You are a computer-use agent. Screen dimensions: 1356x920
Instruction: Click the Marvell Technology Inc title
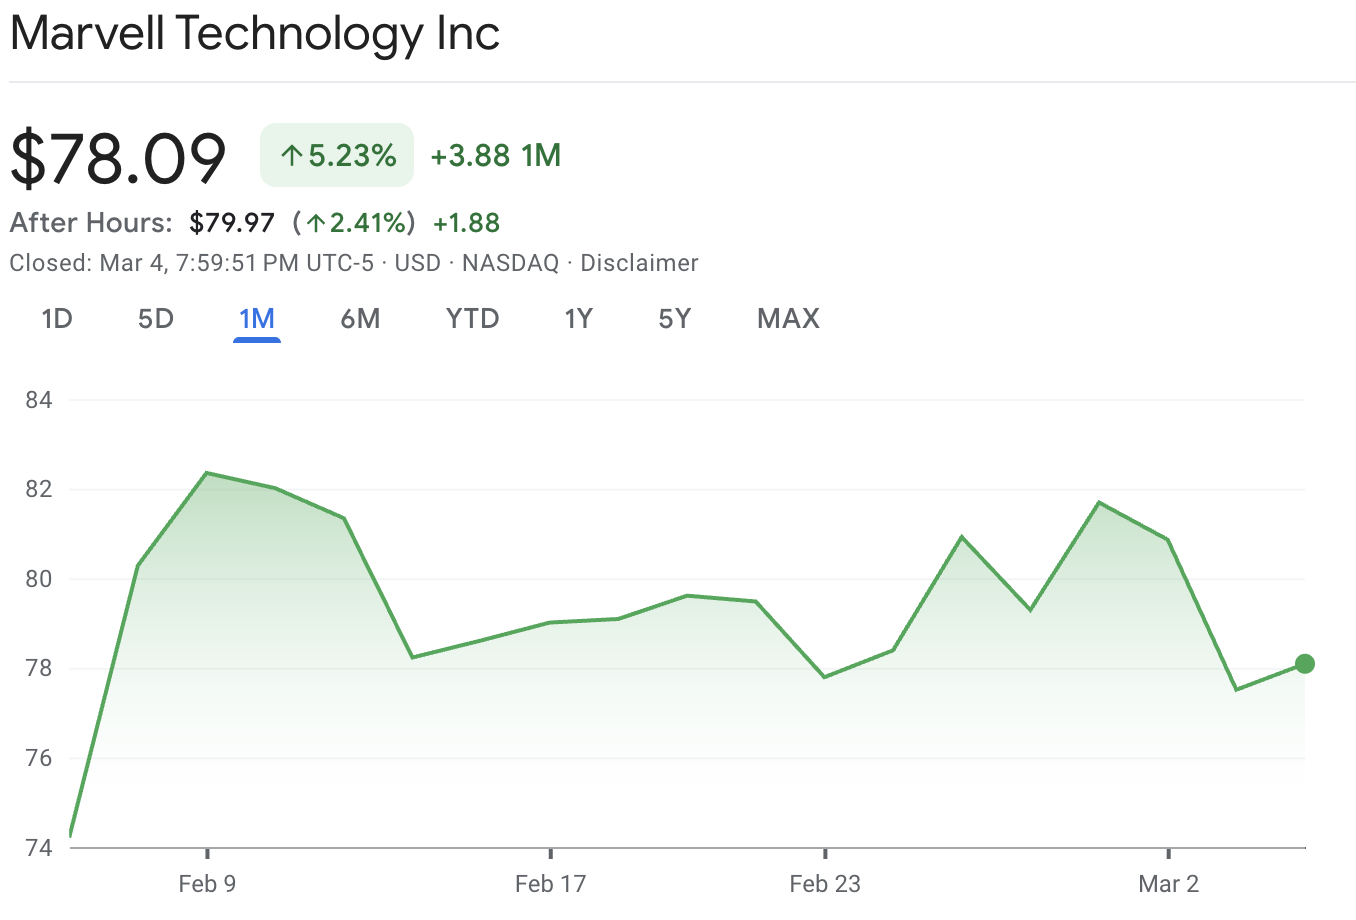tap(255, 33)
